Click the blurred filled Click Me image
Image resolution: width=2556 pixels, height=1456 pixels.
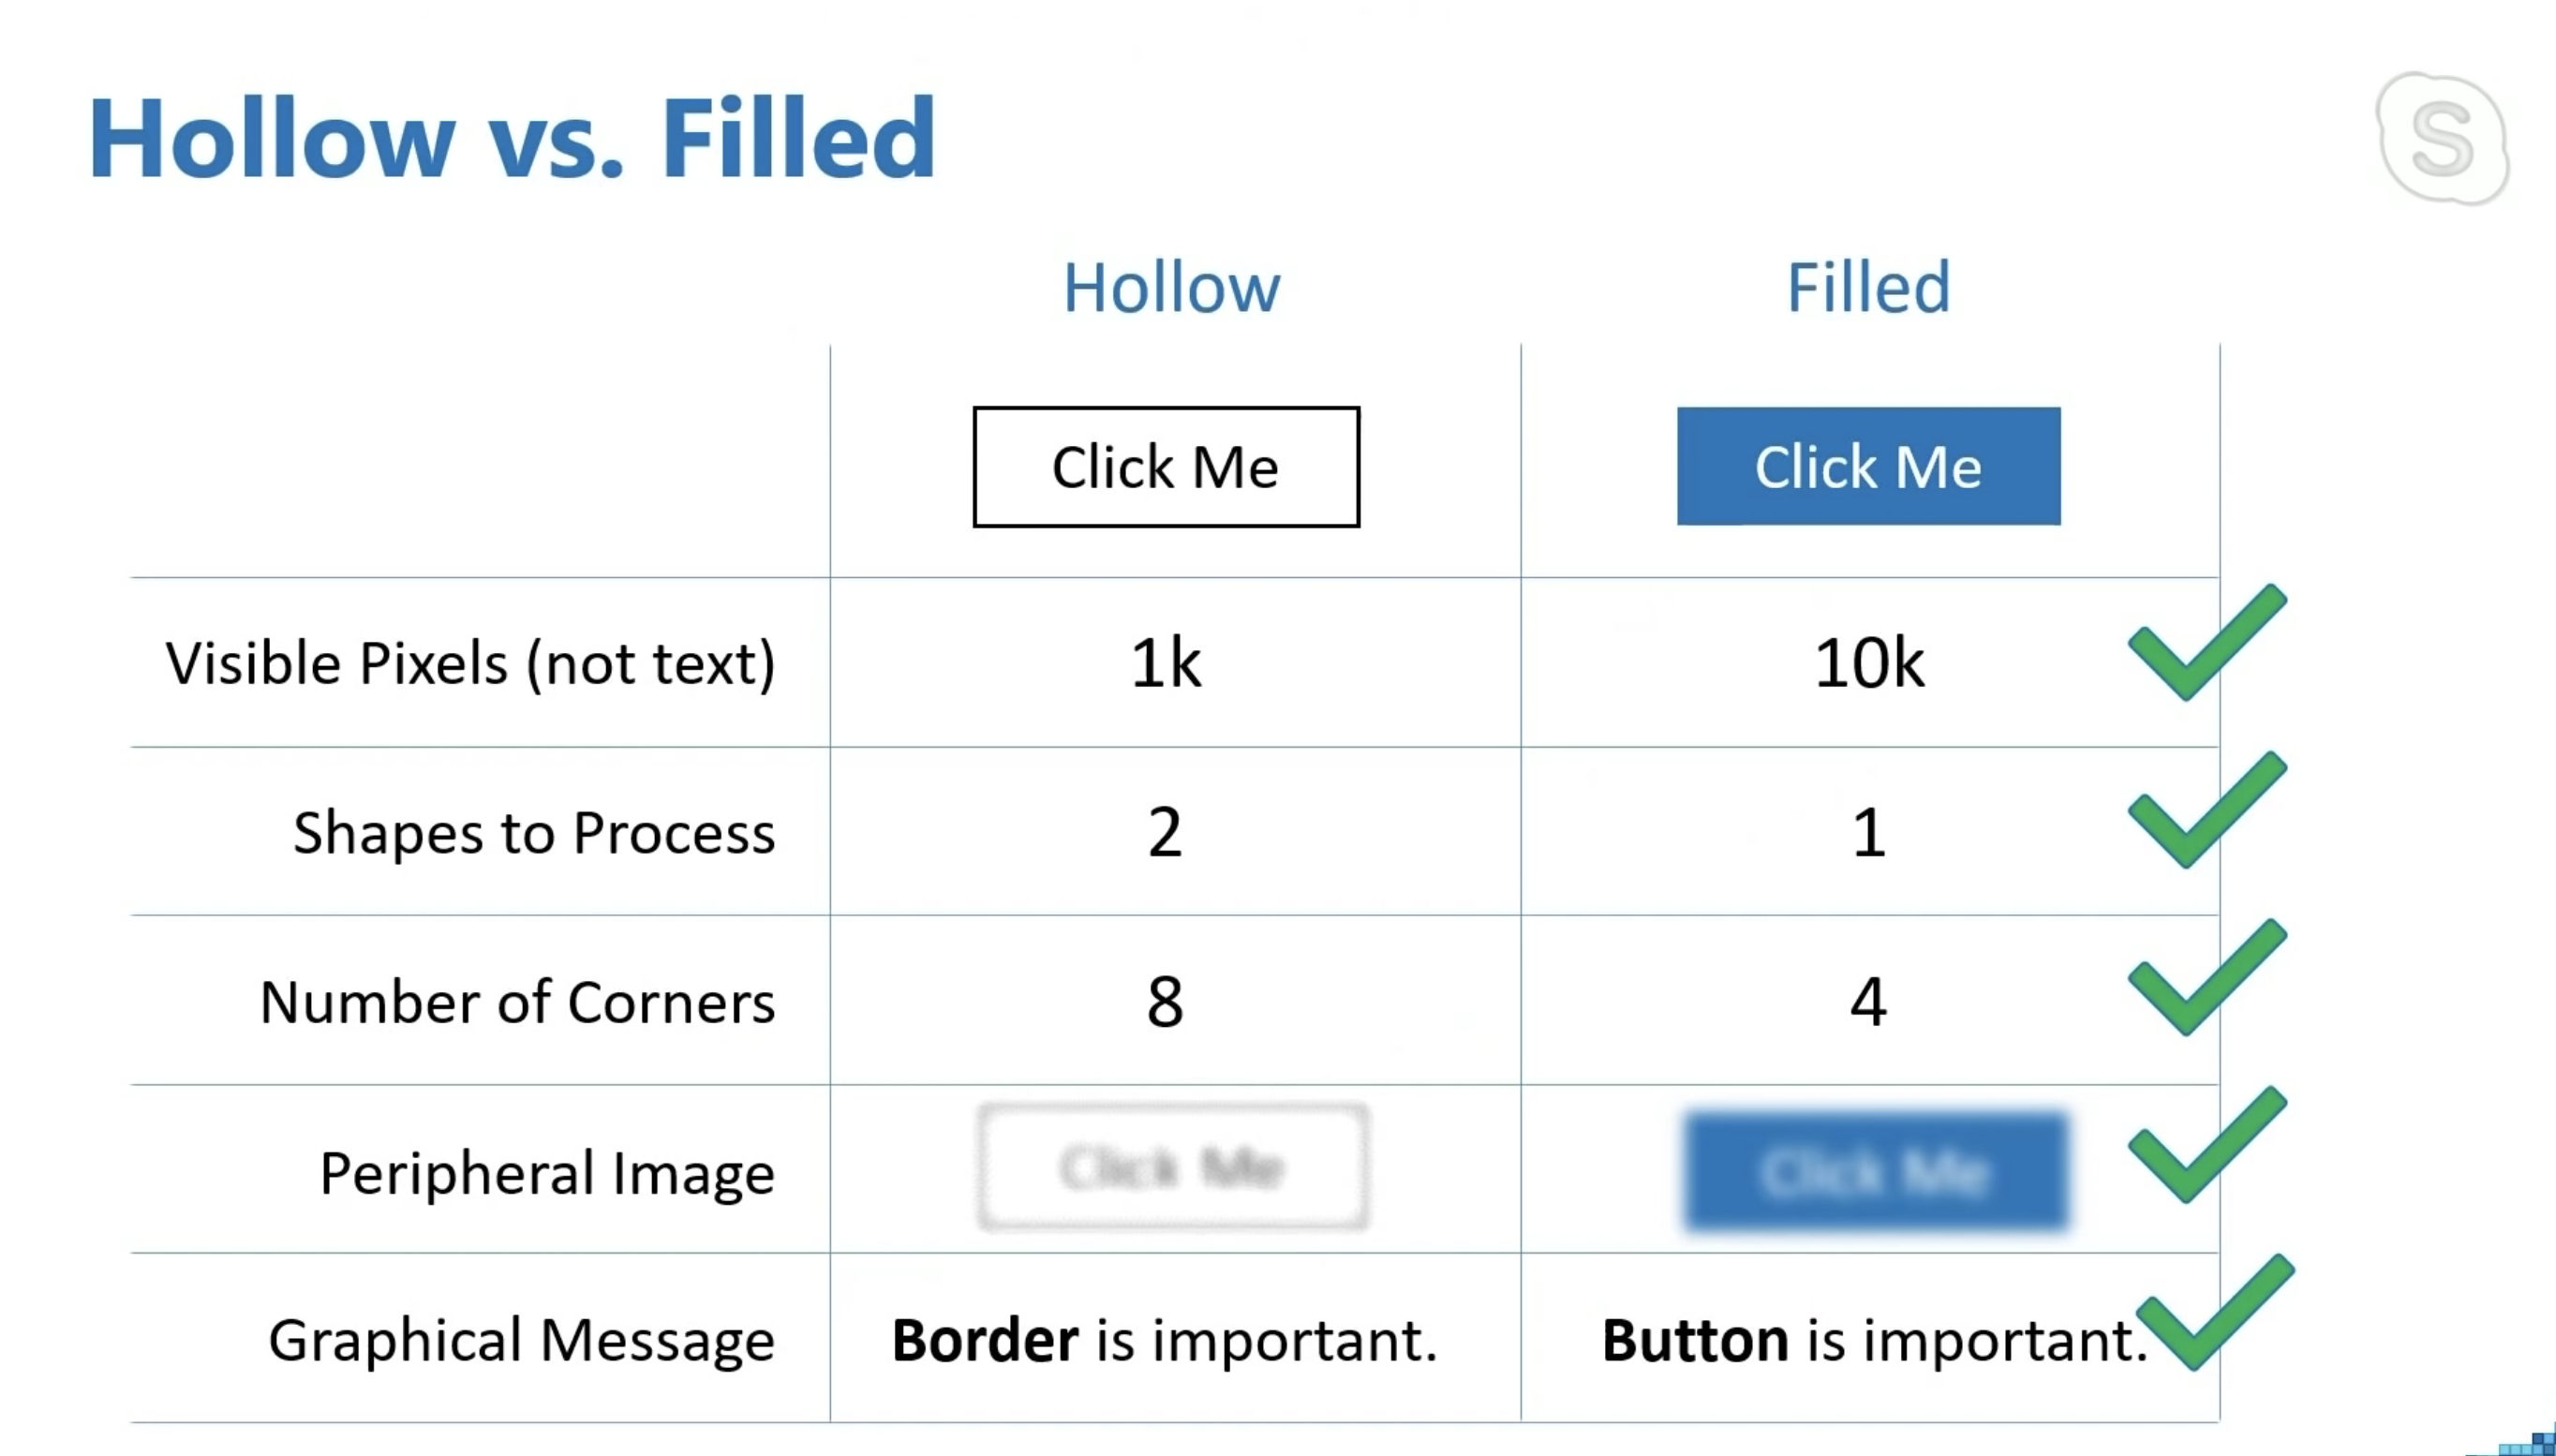pyautogui.click(x=1875, y=1170)
